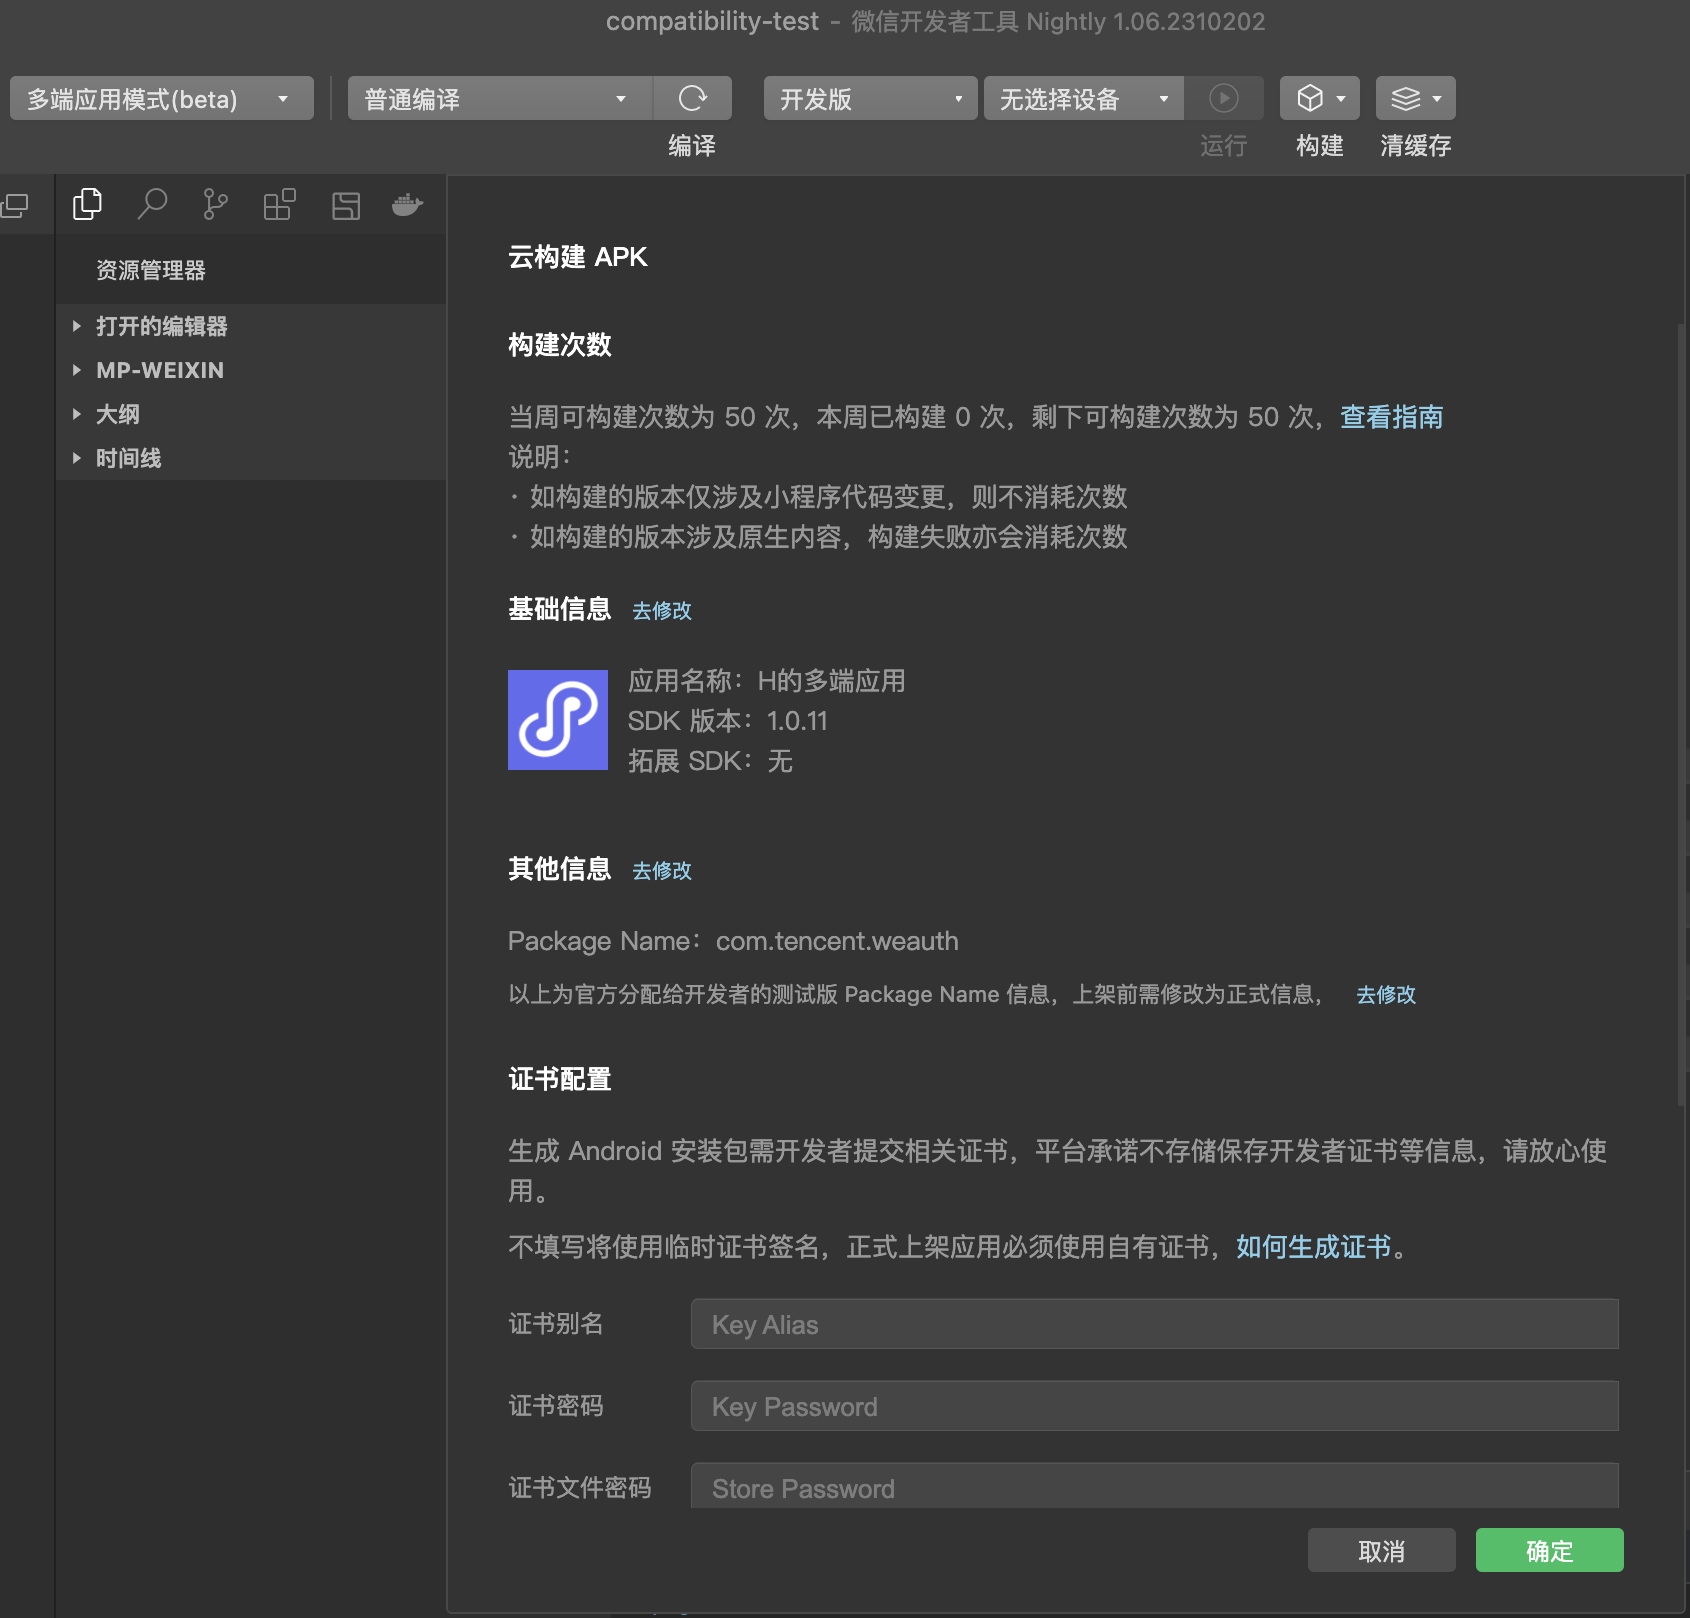1690x1618 pixels.
Task: Open the 开发版 version dropdown
Action: click(870, 98)
